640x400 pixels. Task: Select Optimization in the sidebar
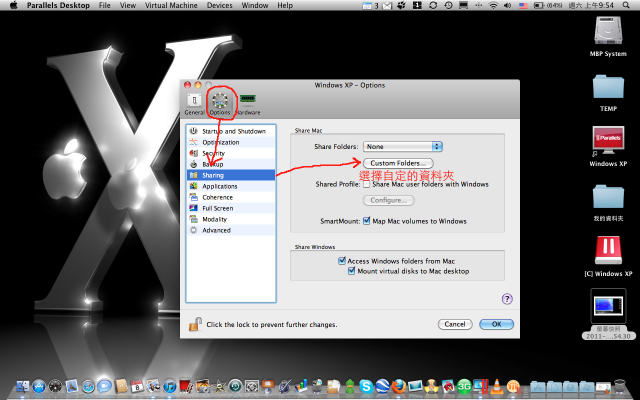[x=231, y=142]
